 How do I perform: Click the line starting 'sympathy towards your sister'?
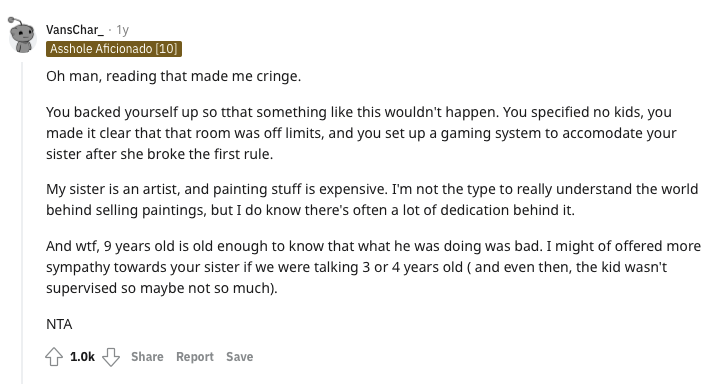356,267
